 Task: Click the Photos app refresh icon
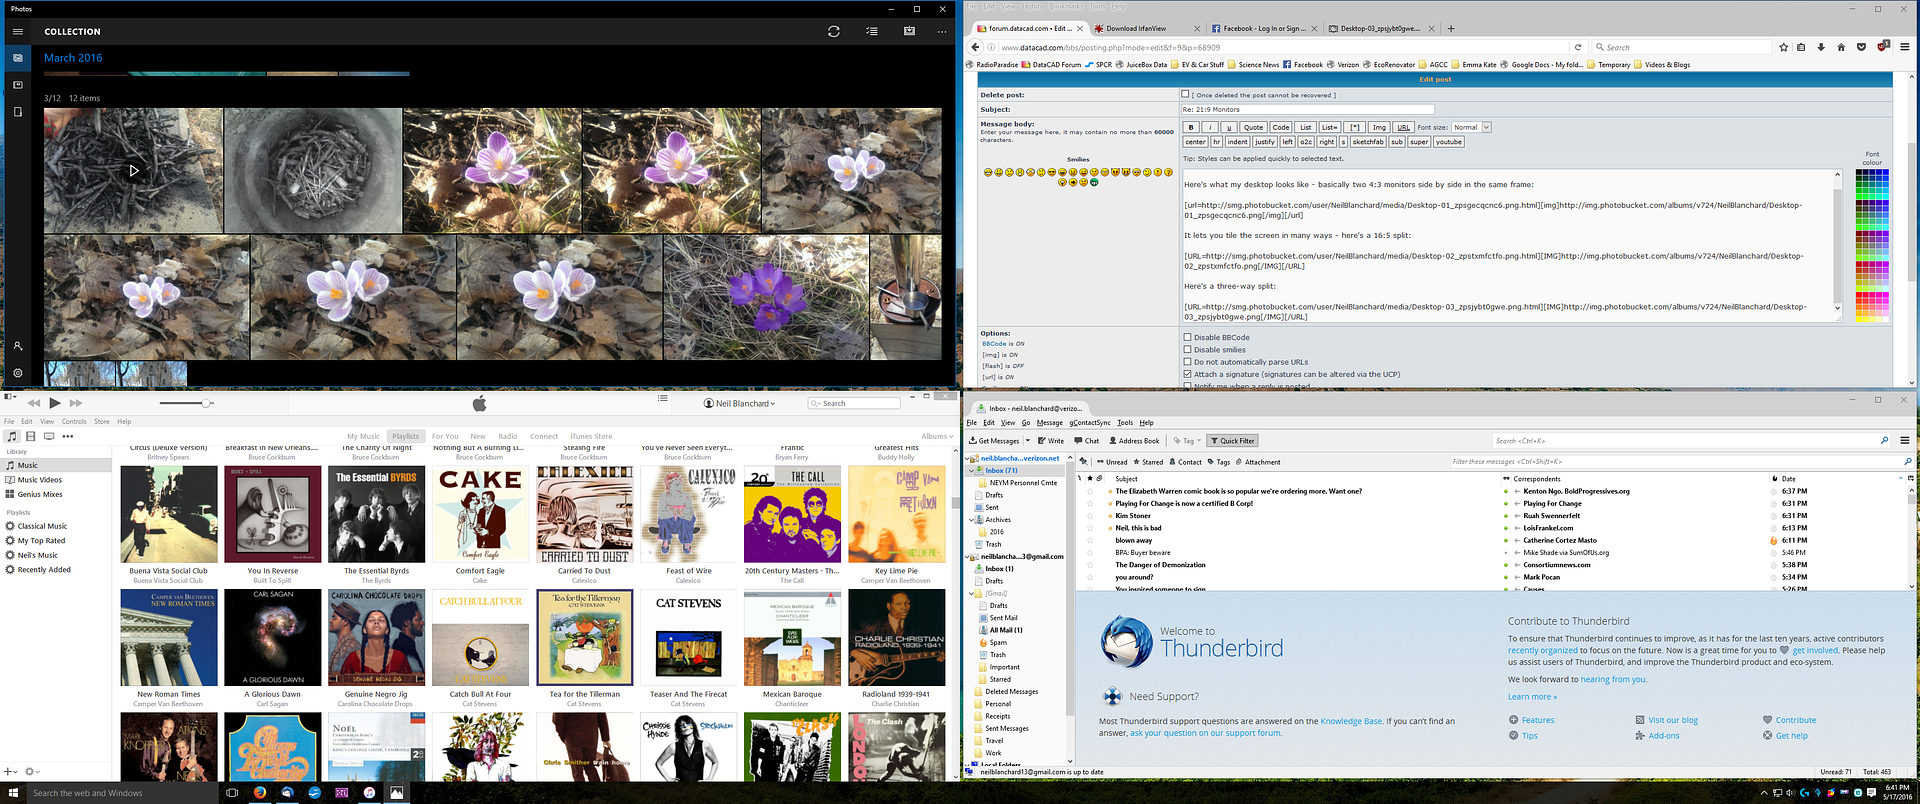[833, 32]
